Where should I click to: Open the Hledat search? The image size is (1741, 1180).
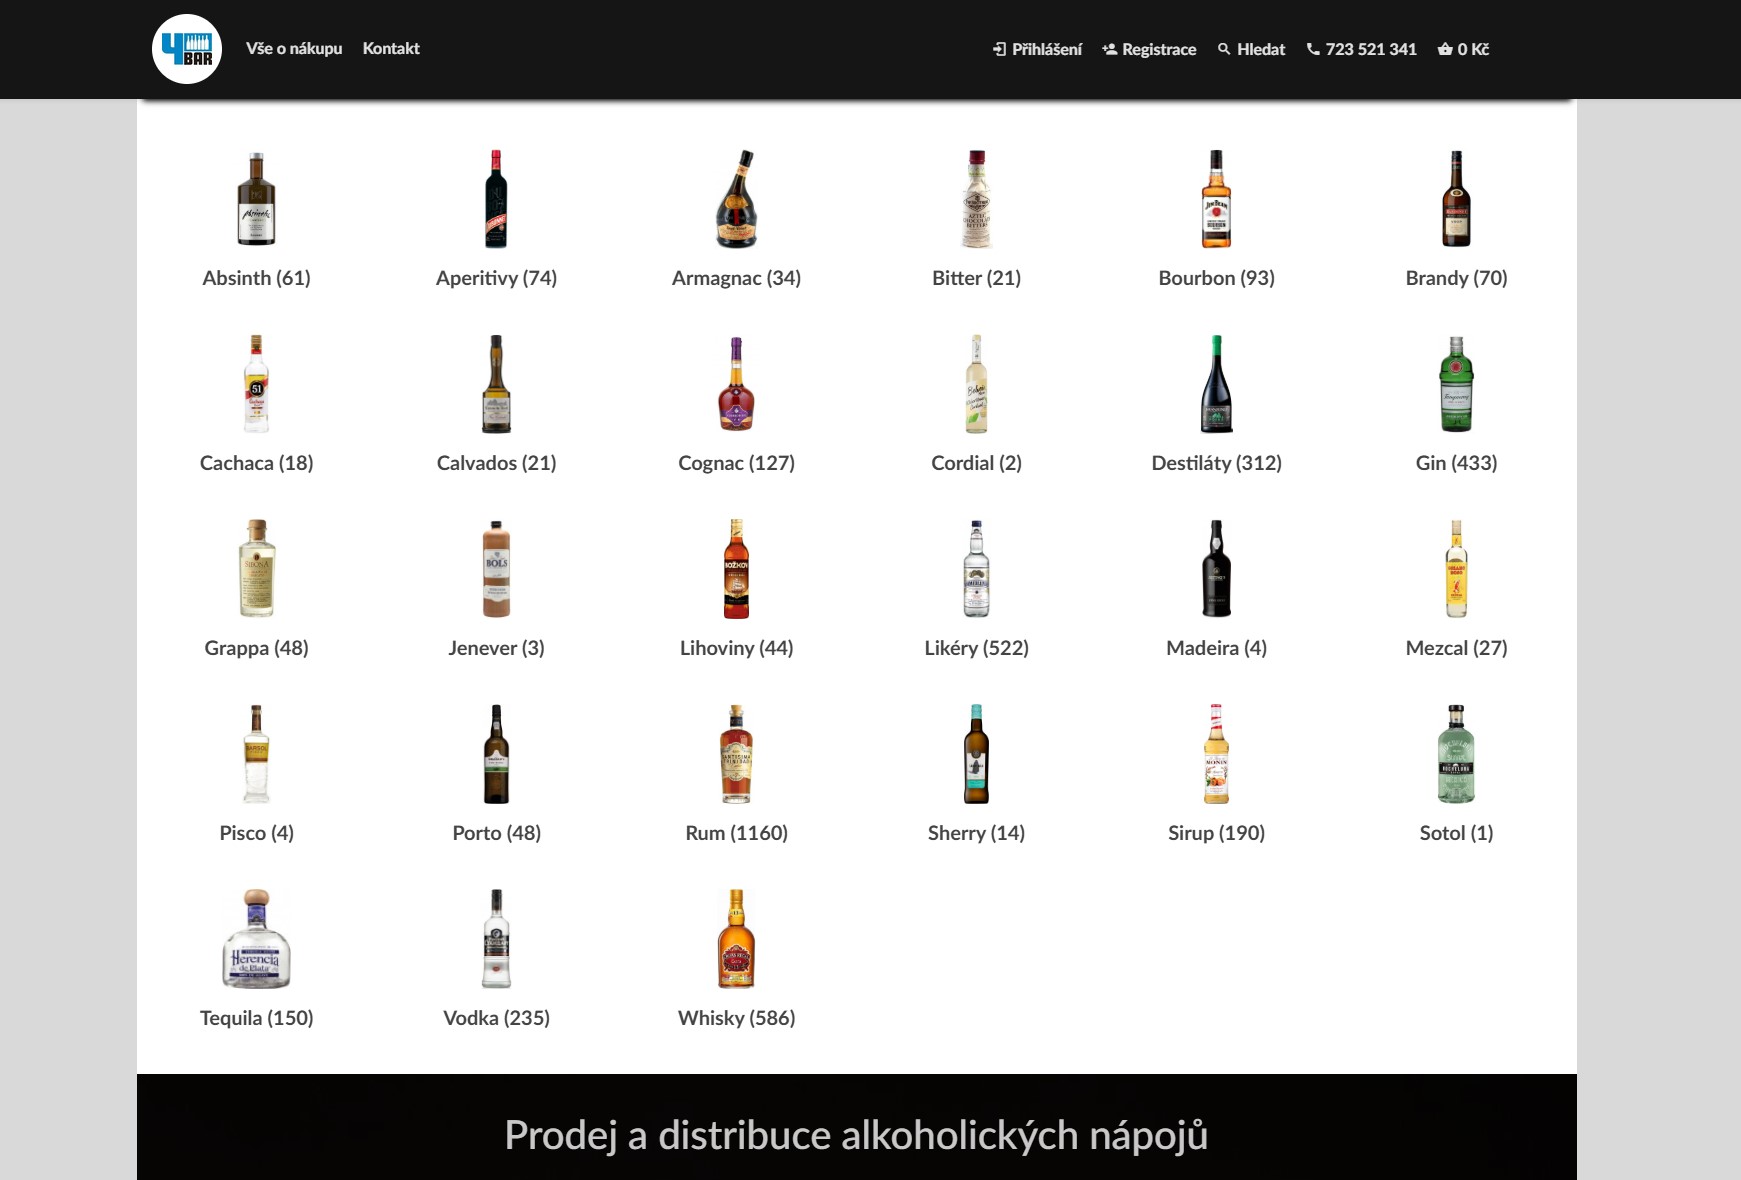point(1251,50)
